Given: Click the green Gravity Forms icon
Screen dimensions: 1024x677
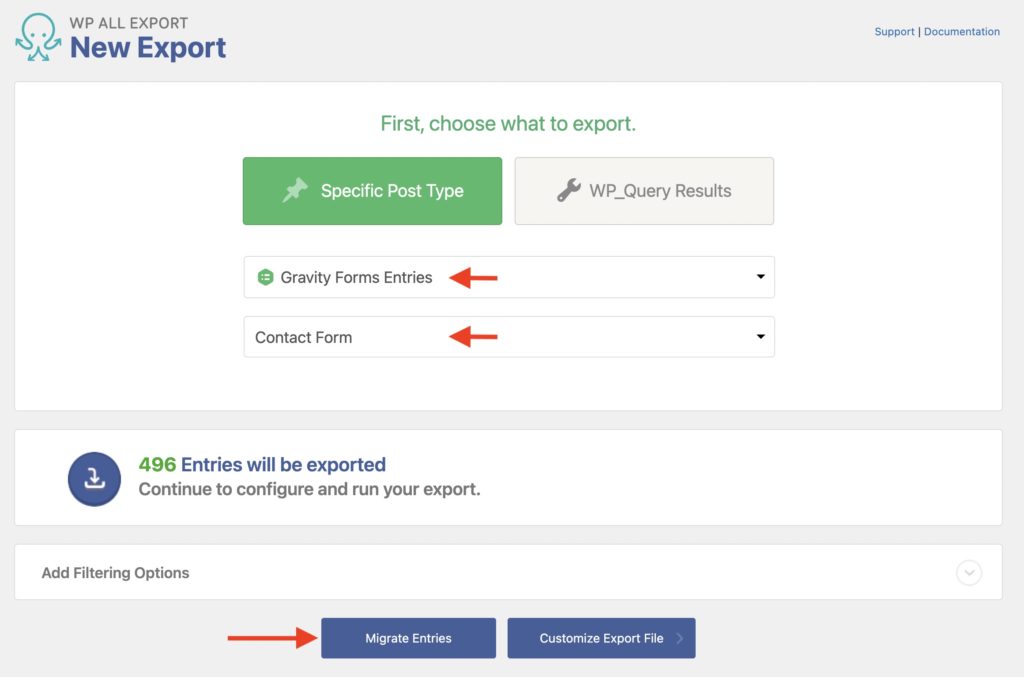Looking at the screenshot, I should pos(266,277).
